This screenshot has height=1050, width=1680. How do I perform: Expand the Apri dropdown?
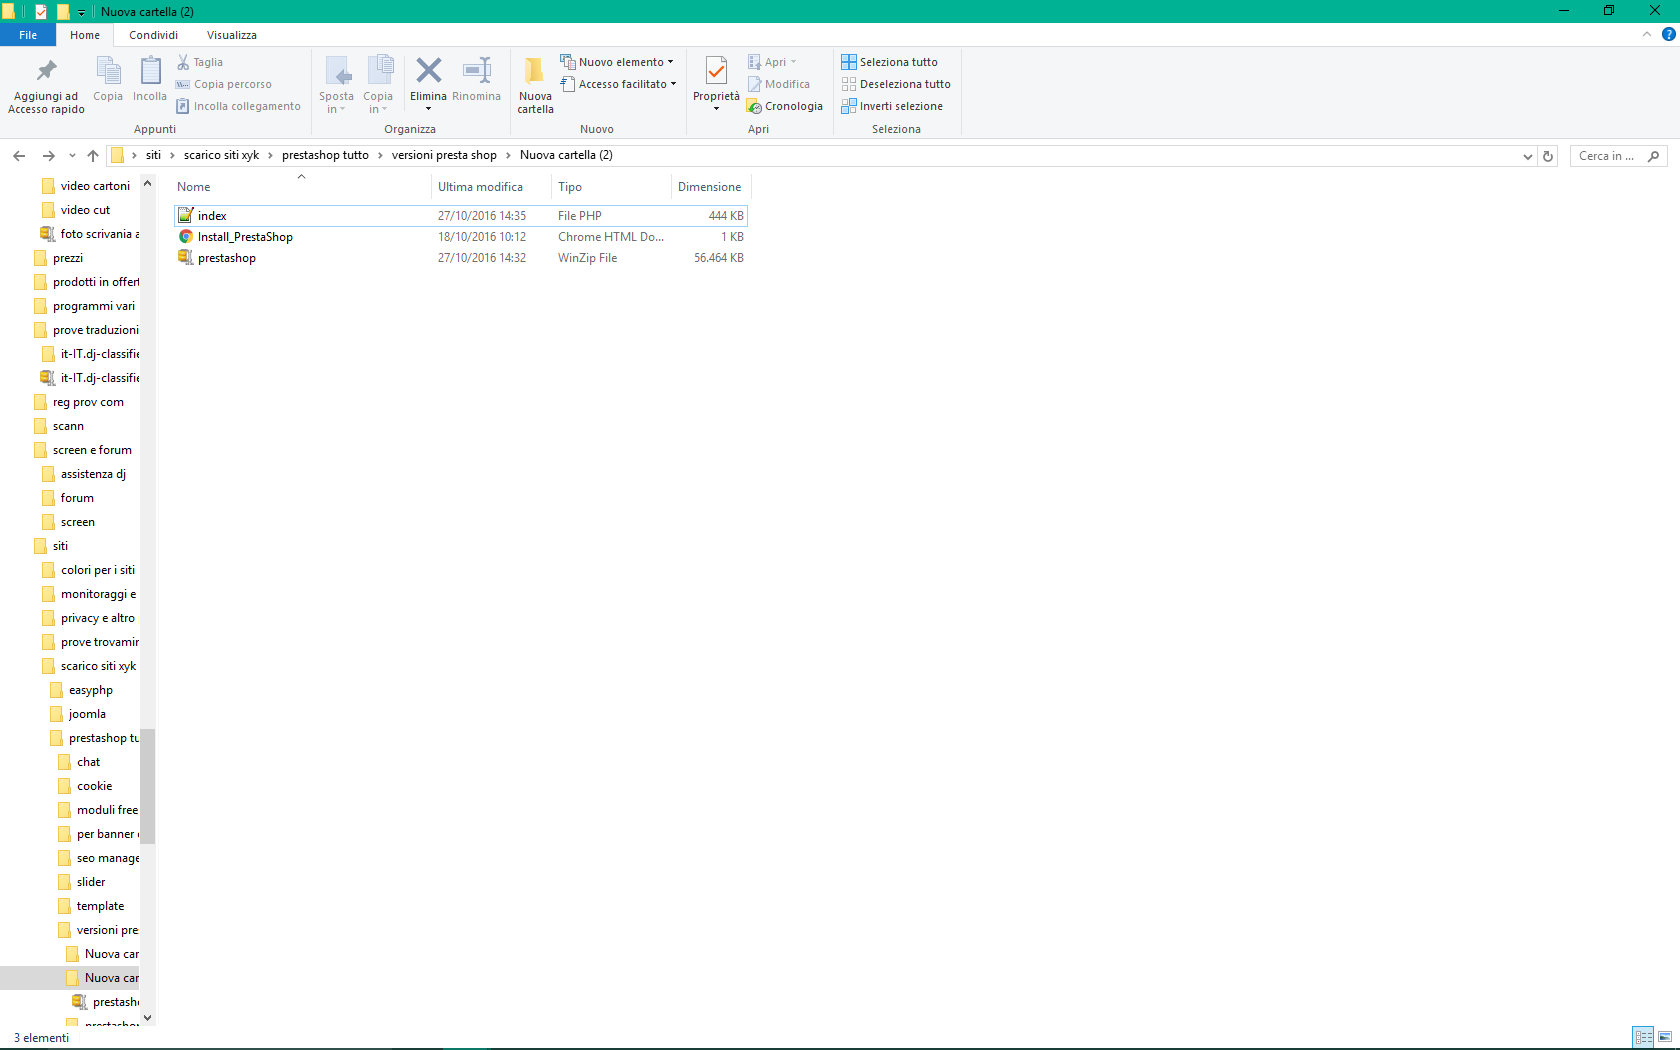[772, 62]
